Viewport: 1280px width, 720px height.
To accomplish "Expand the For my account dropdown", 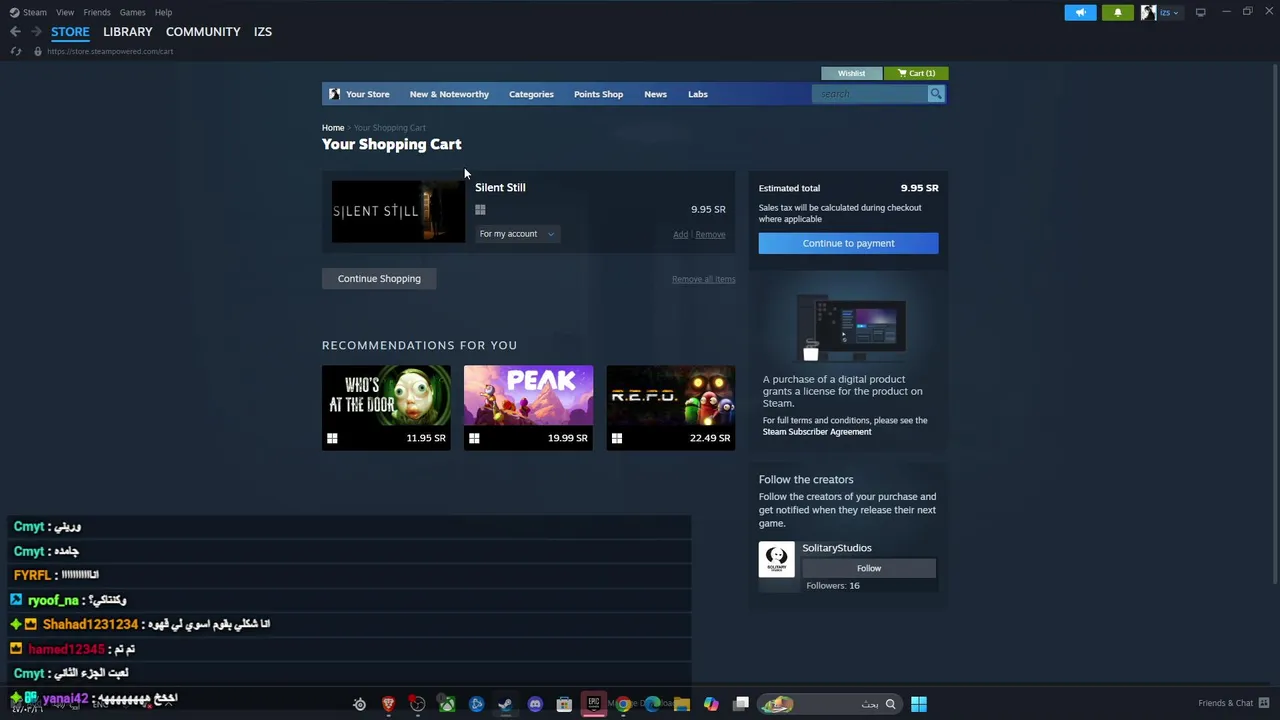I will pyautogui.click(x=516, y=234).
